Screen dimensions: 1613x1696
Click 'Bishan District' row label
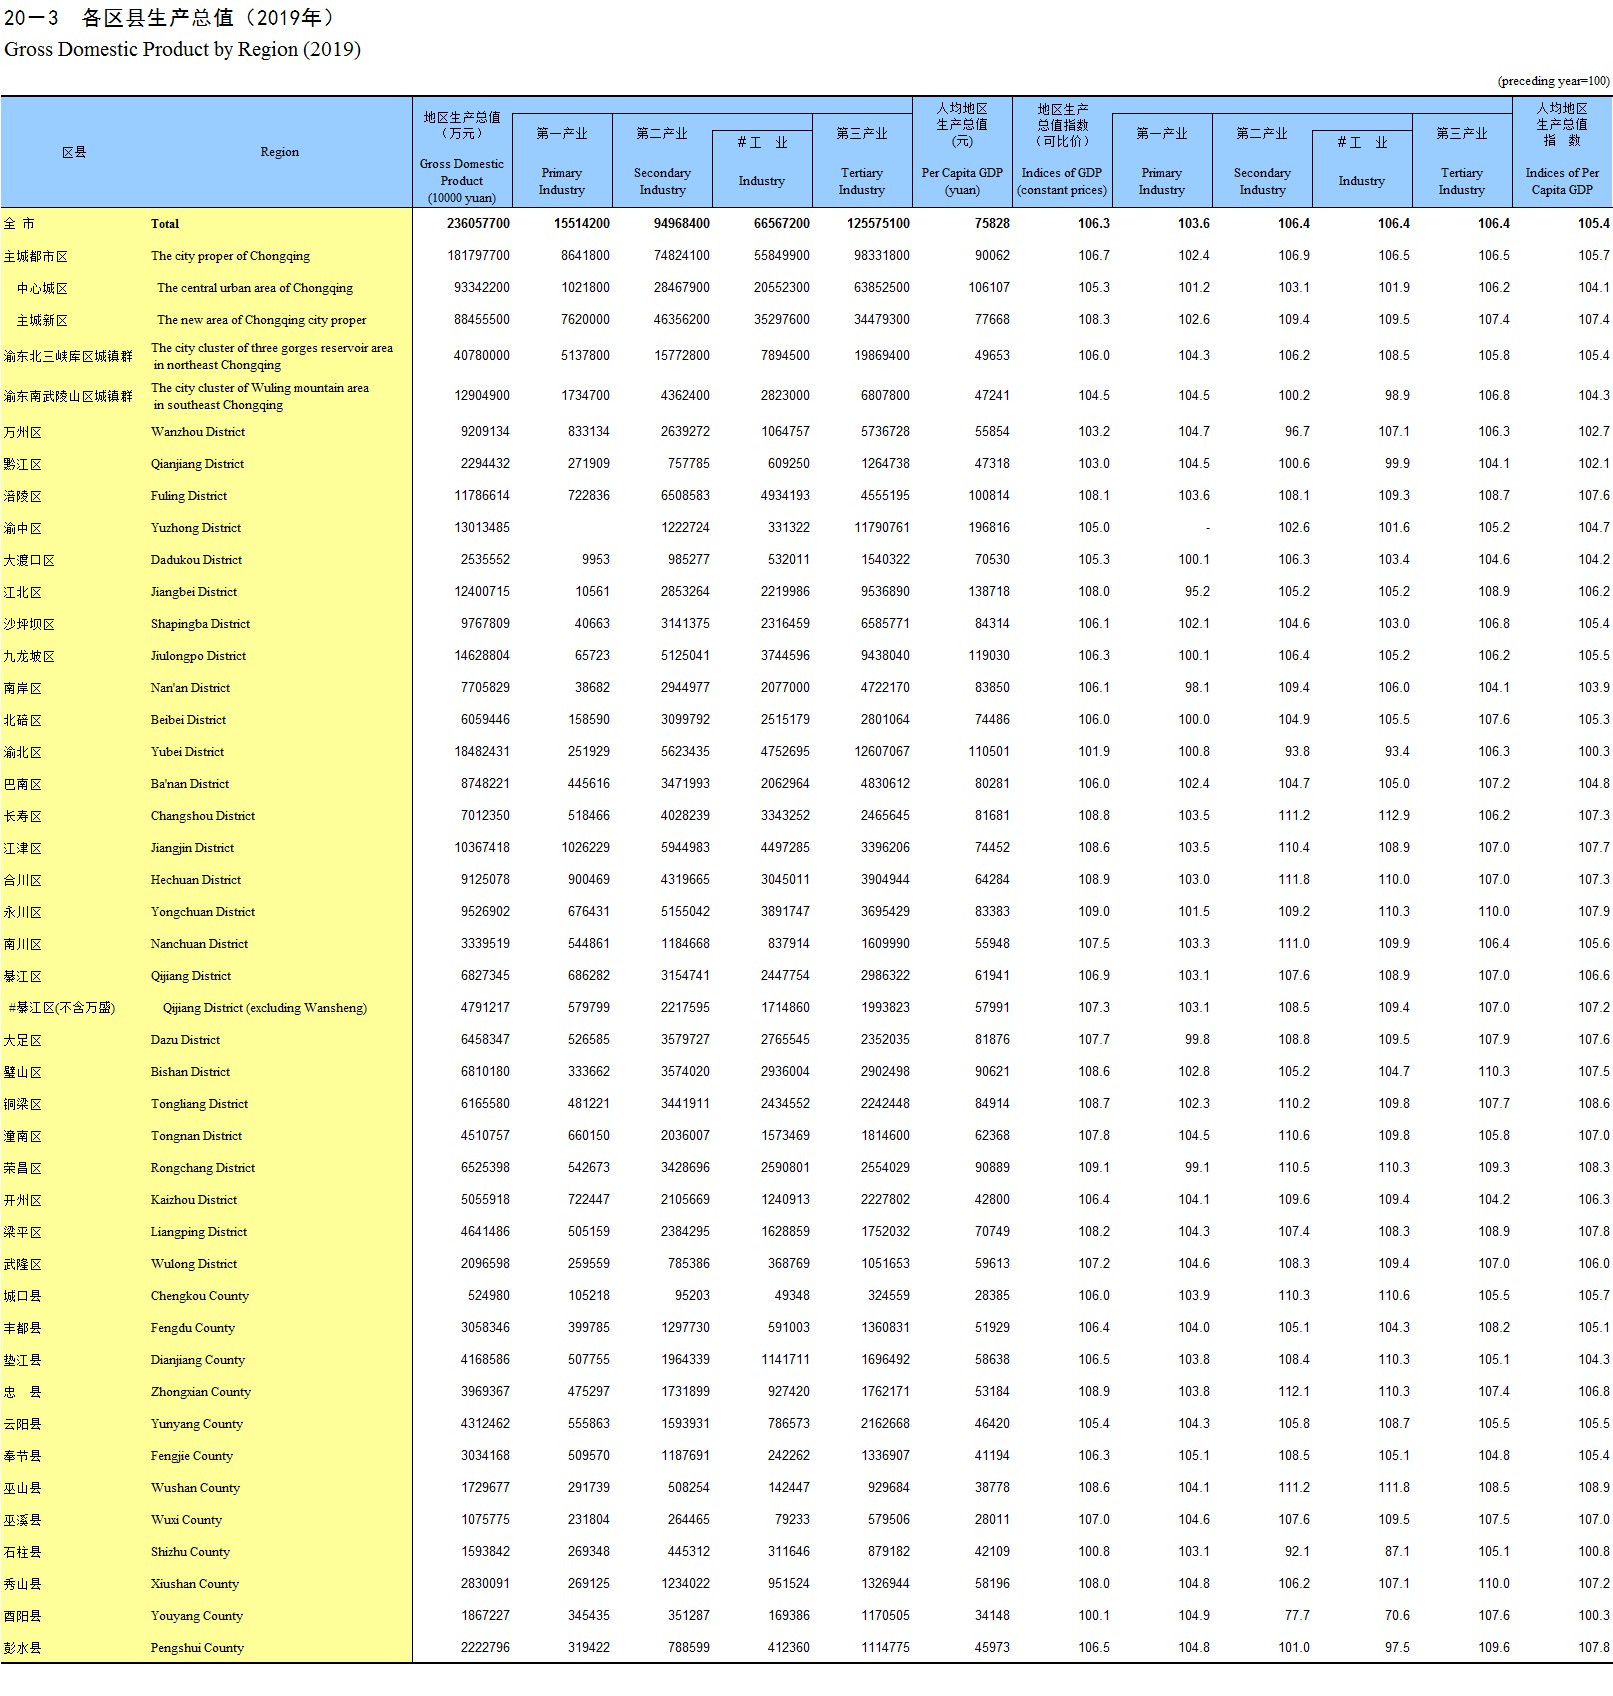tap(190, 1072)
